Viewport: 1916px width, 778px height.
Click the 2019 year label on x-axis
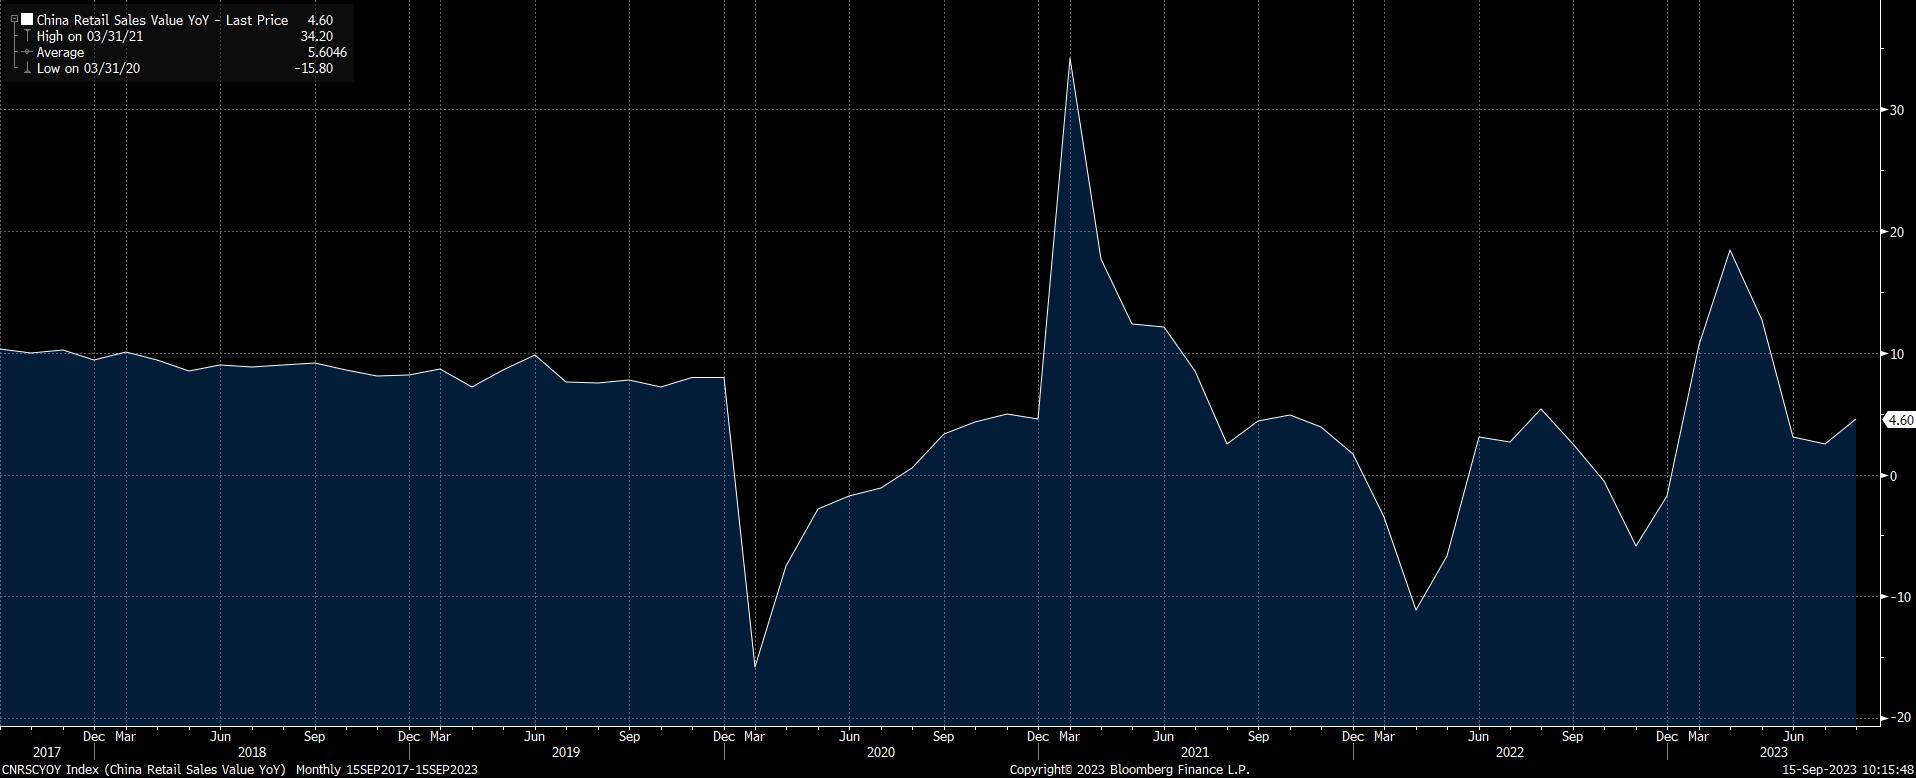point(566,752)
